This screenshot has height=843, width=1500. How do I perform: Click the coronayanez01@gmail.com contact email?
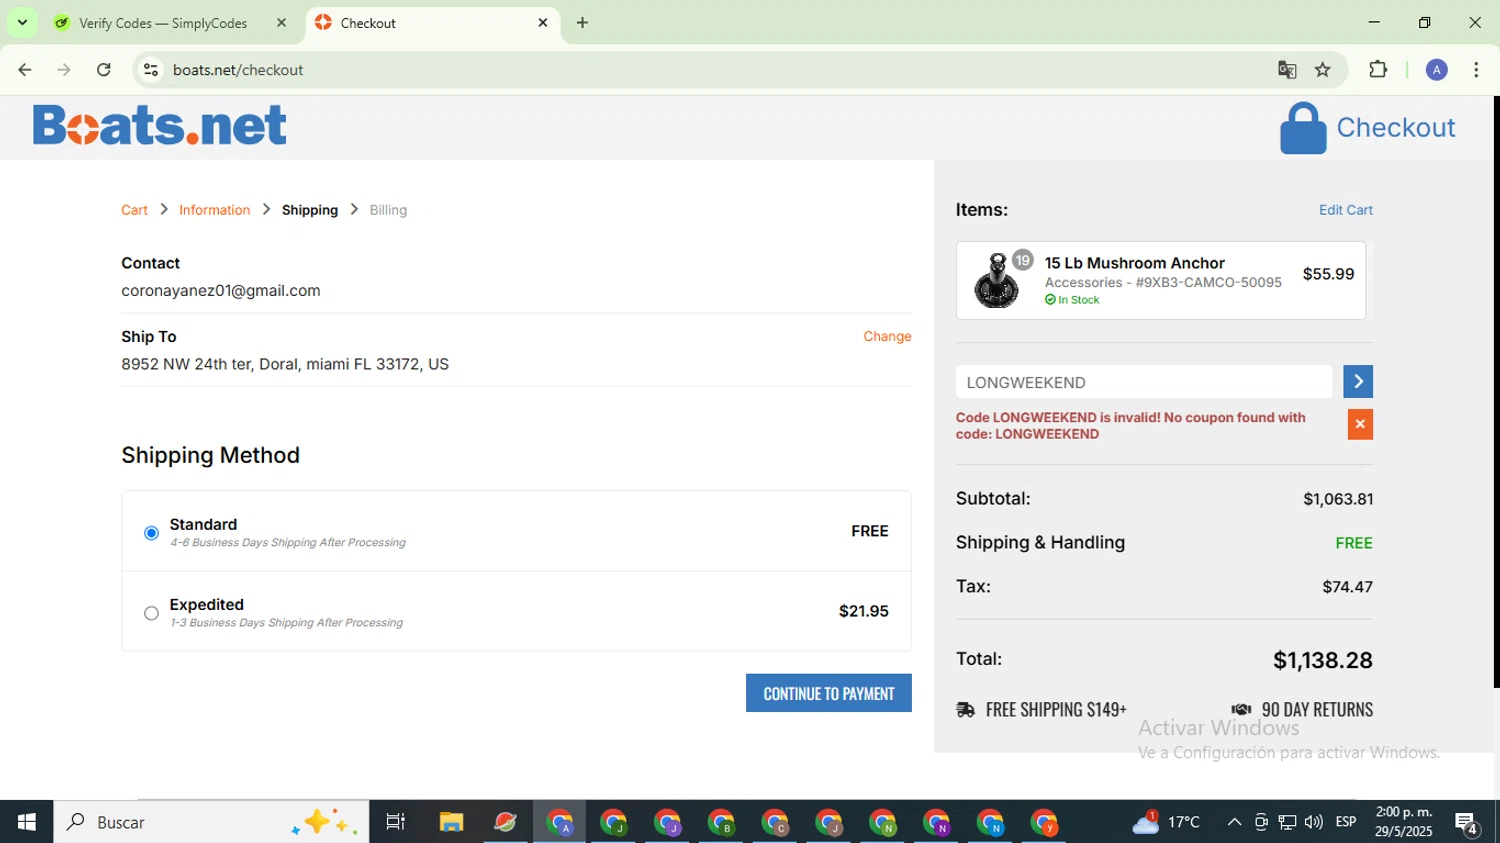(x=221, y=291)
